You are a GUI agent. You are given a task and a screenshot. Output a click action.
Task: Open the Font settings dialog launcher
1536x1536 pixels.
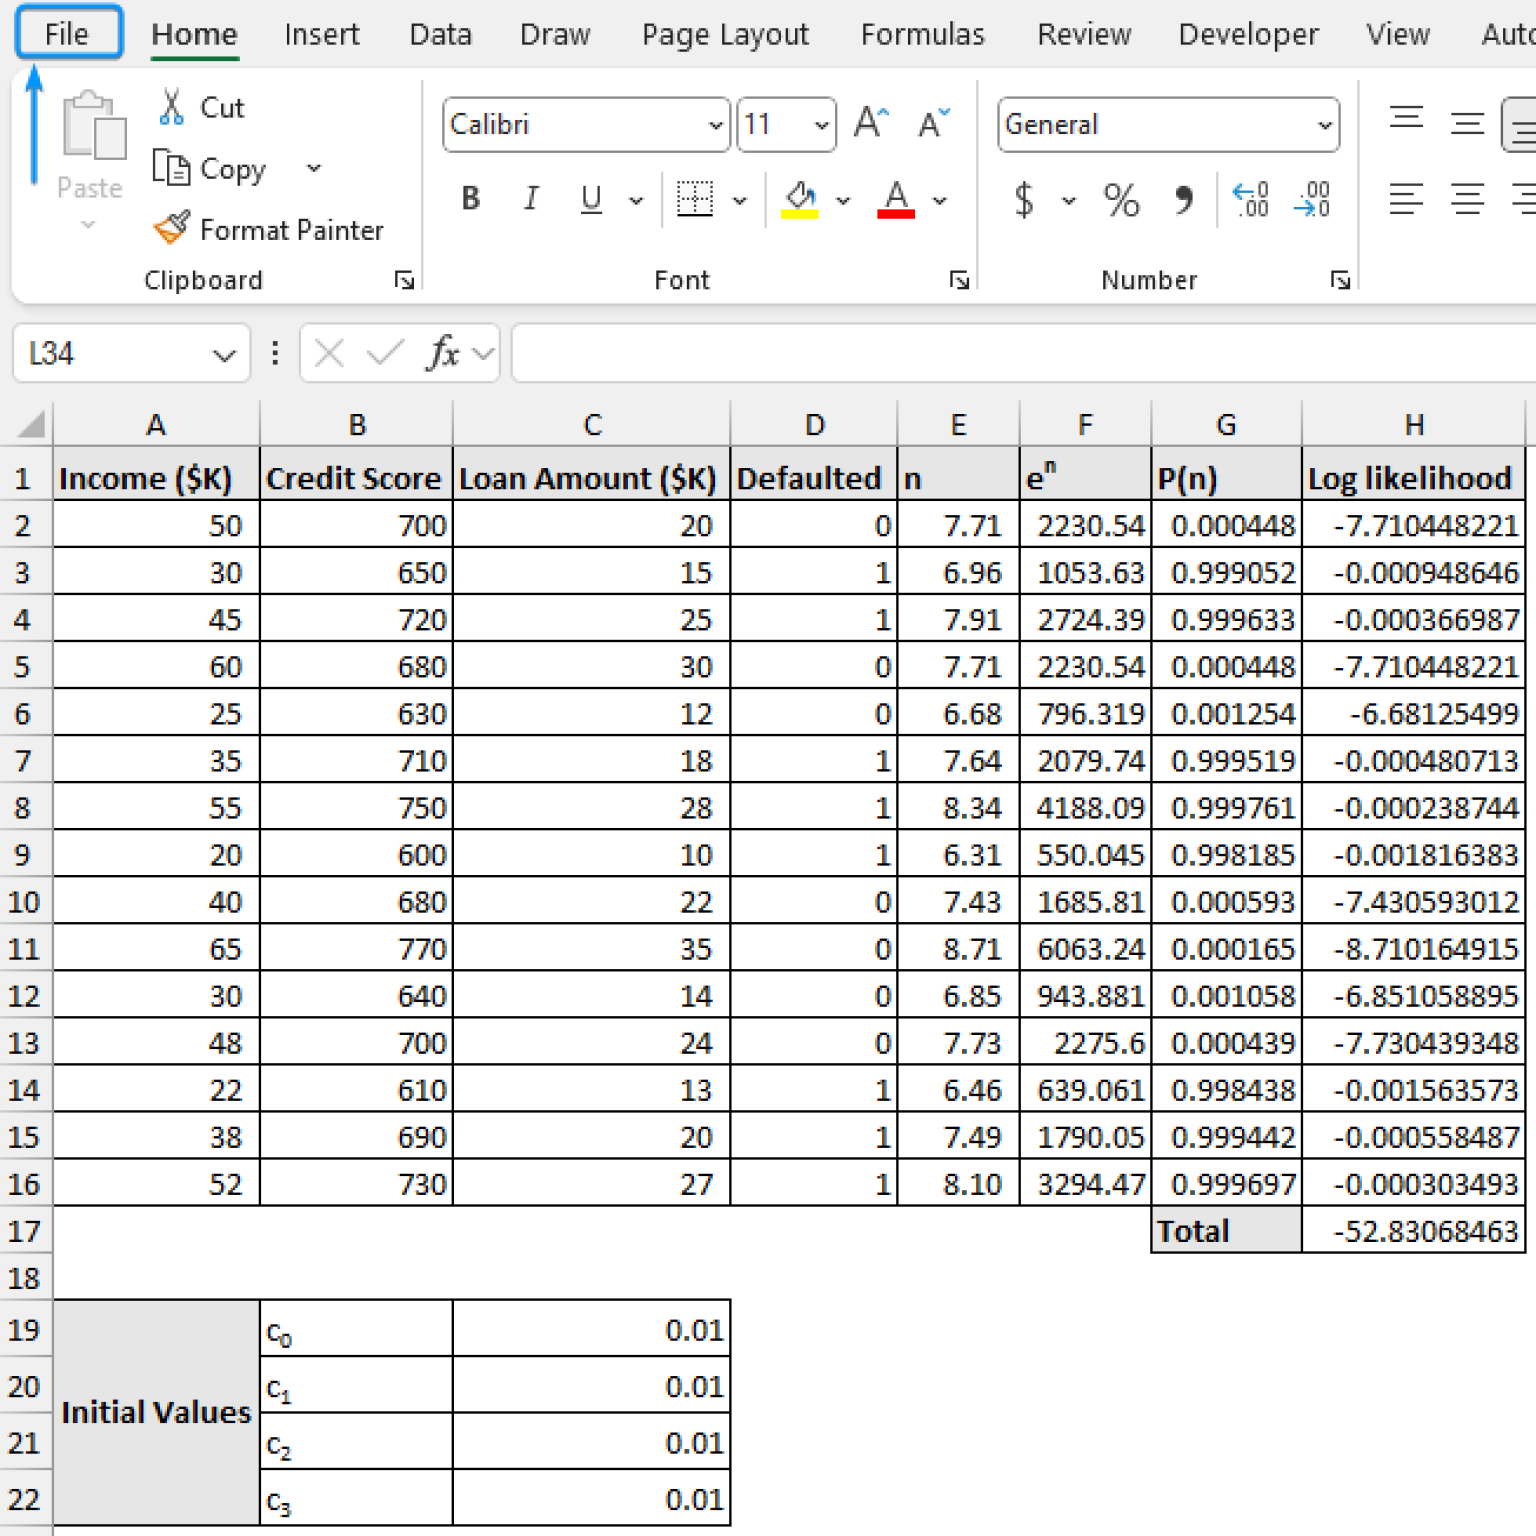(x=959, y=281)
